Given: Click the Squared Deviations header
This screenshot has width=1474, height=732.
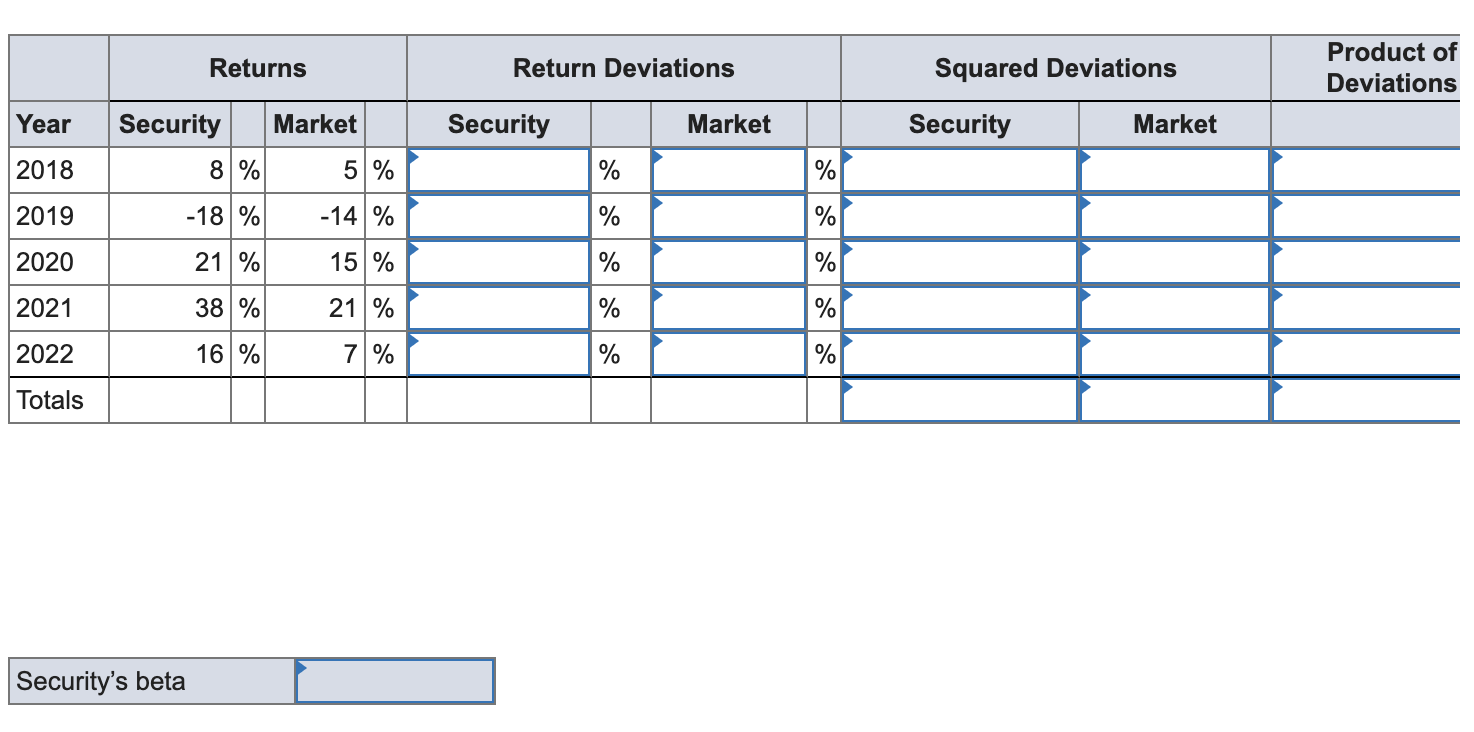Looking at the screenshot, I should (x=1055, y=68).
